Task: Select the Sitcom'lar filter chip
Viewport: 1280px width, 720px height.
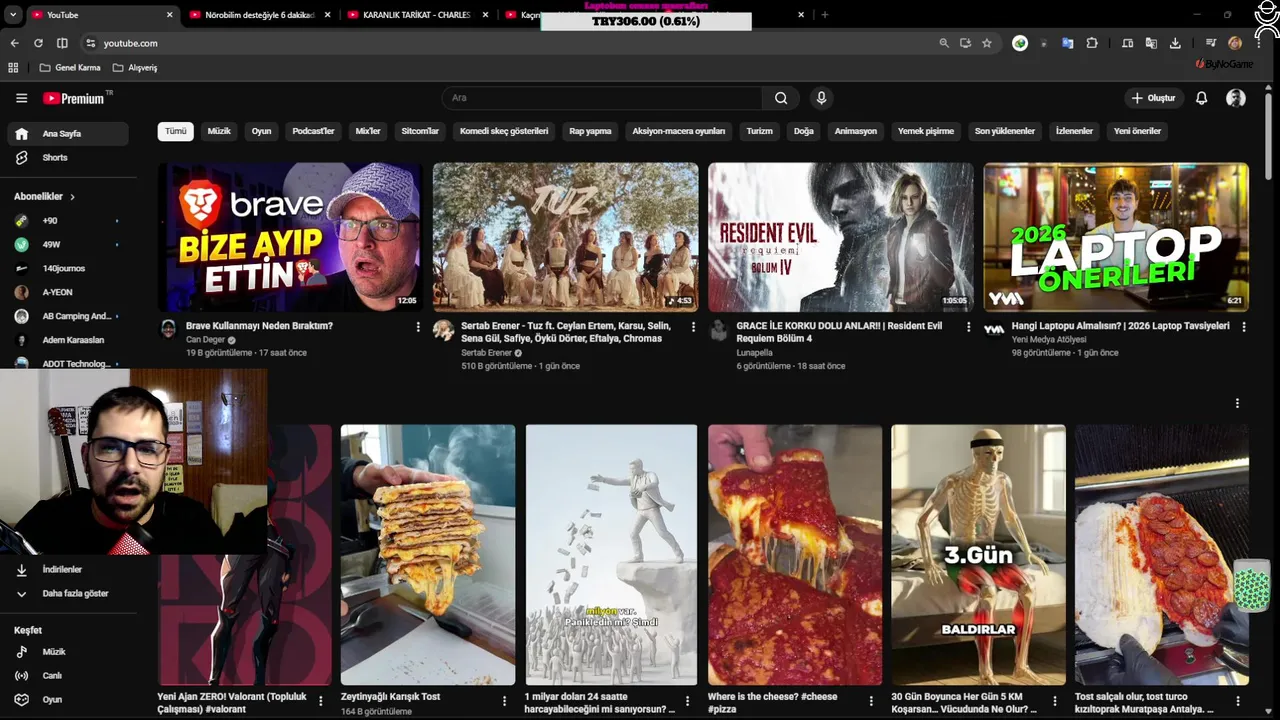Action: pos(420,131)
